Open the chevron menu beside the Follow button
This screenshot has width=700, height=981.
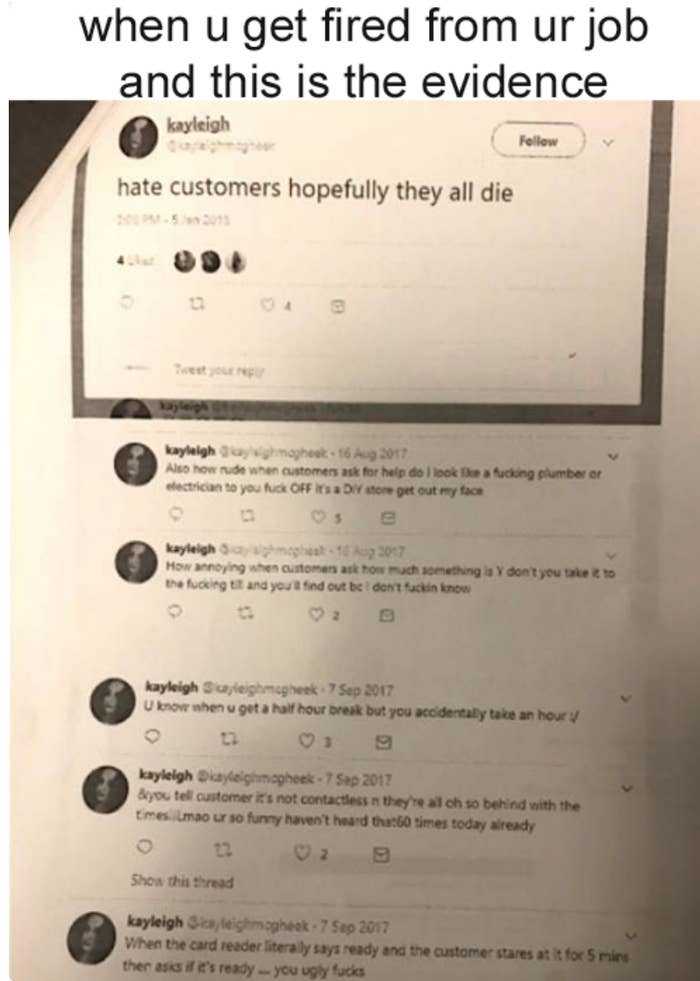pyautogui.click(x=607, y=143)
